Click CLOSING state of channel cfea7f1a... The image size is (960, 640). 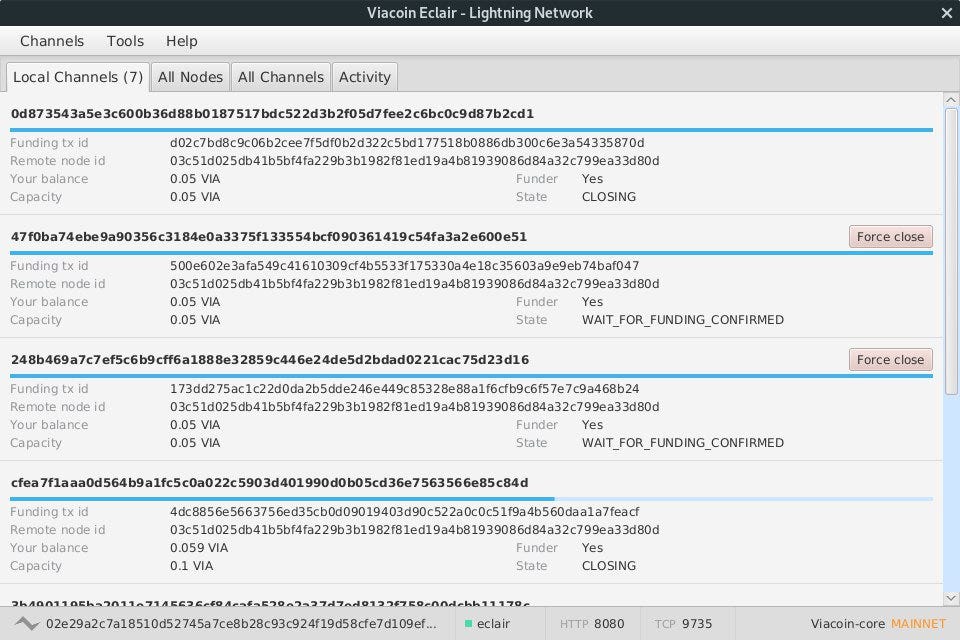tap(609, 566)
